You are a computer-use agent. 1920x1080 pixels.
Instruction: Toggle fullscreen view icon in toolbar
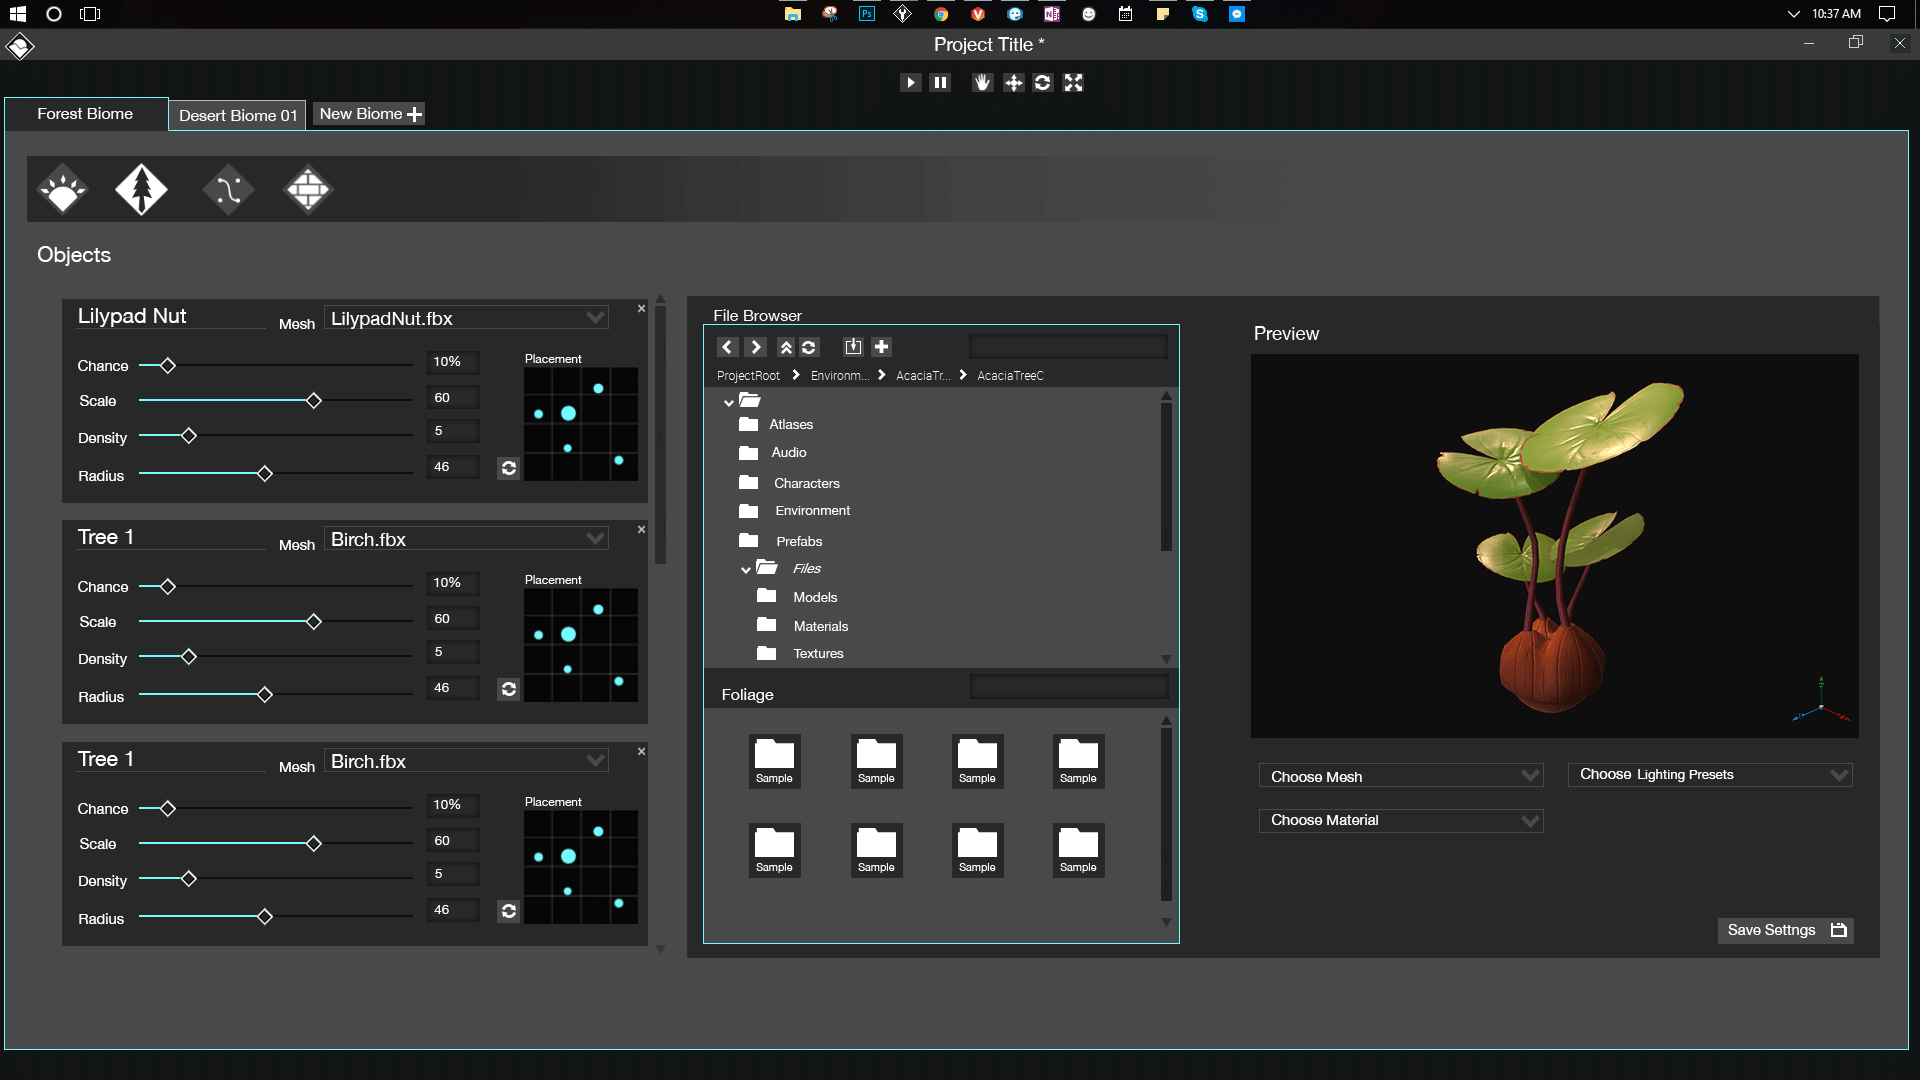pyautogui.click(x=1073, y=83)
